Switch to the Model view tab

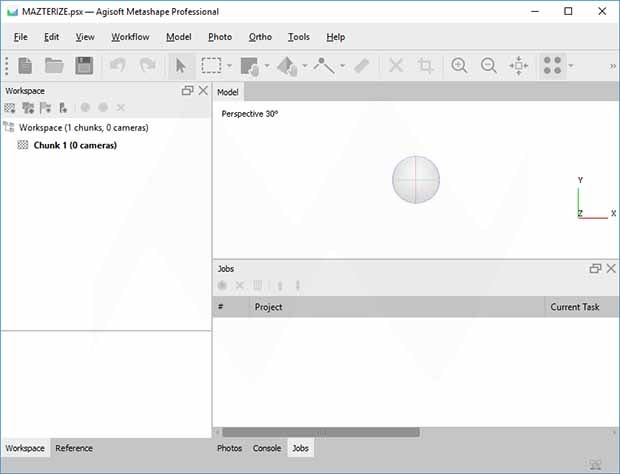(x=228, y=92)
